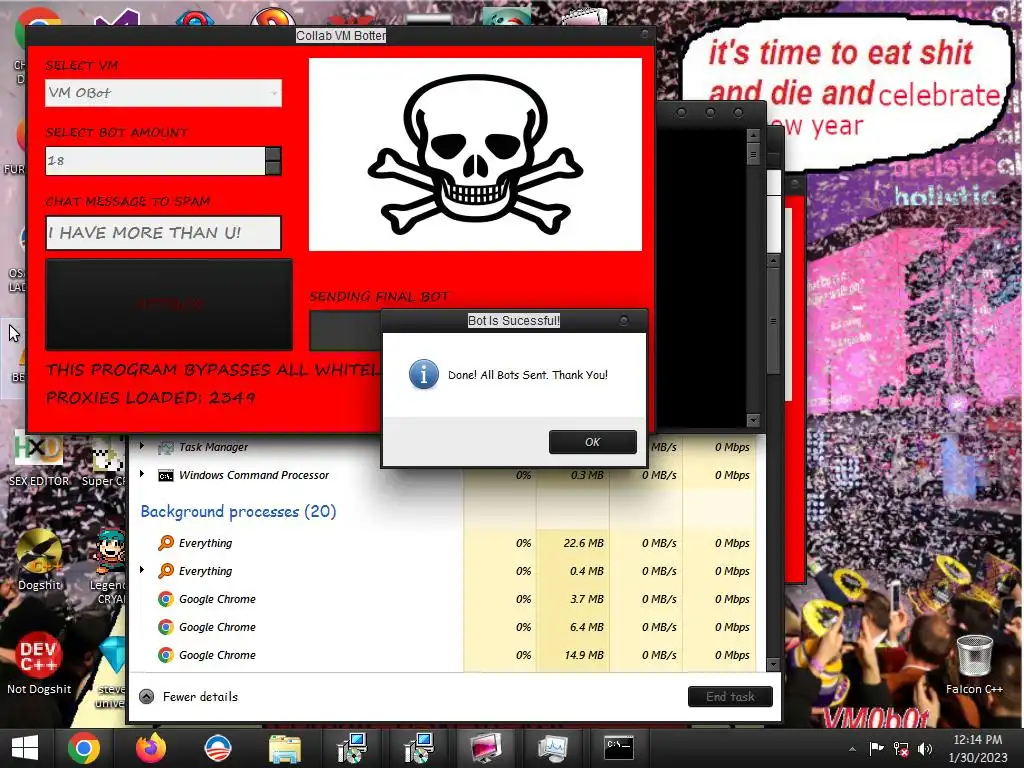Switch to Task Manager via taskbar icon
The image size is (1024, 768).
pyautogui.click(x=552, y=748)
